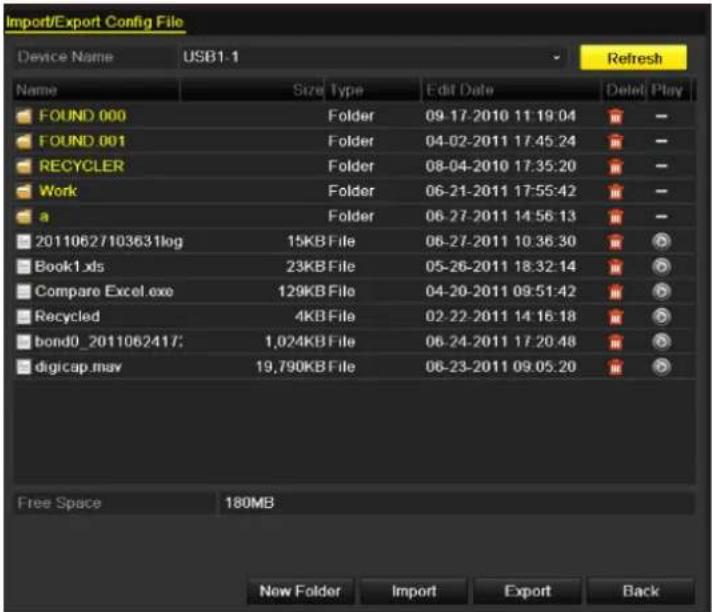Click the FOUND.000 folder icon

coord(24,116)
